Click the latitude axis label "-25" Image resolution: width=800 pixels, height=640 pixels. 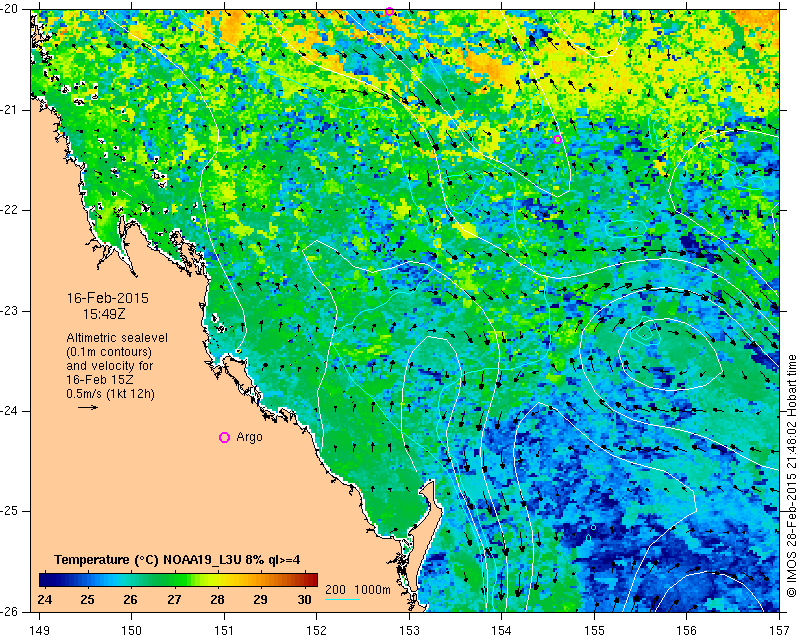point(9,511)
